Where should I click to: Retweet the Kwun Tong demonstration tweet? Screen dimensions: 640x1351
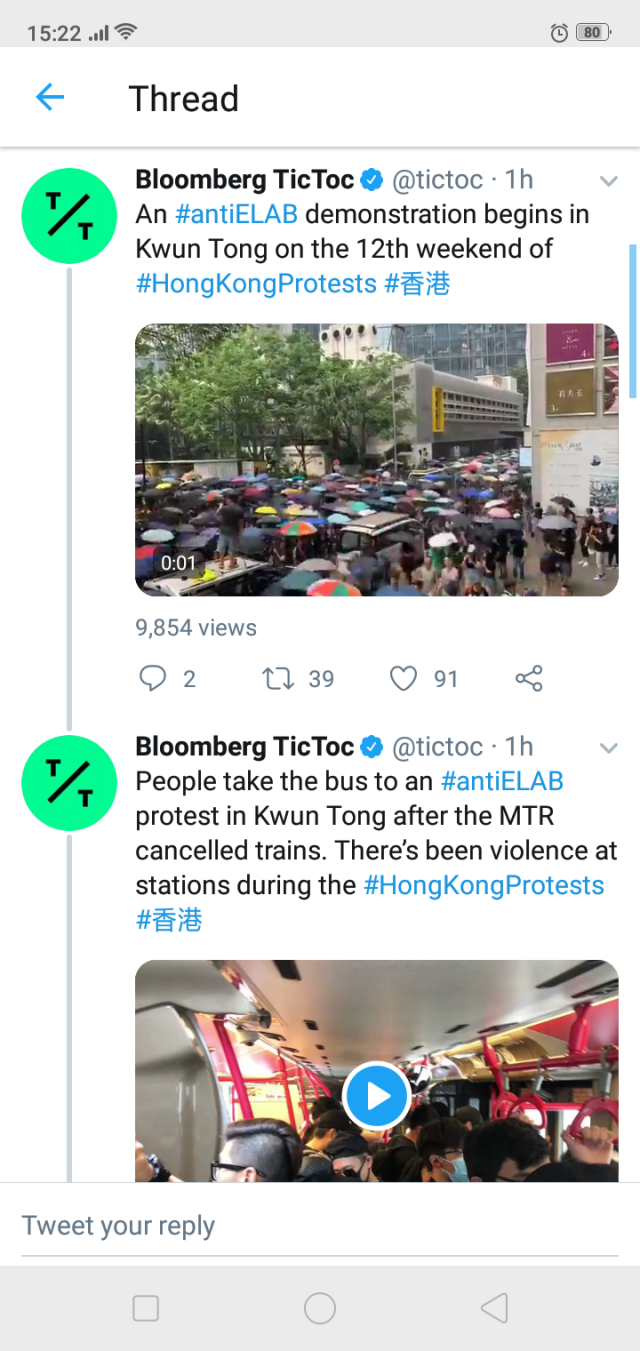coord(277,679)
